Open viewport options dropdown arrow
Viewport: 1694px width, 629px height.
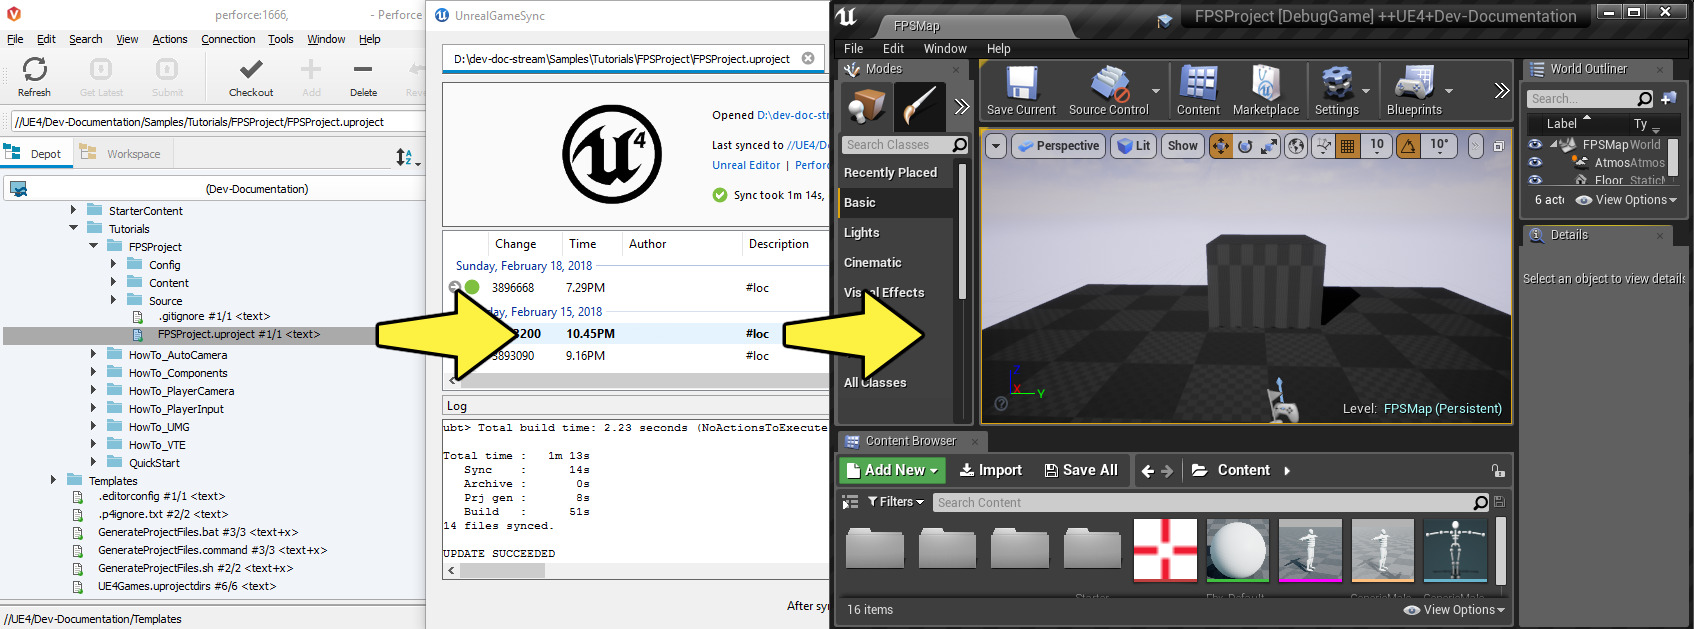click(996, 146)
